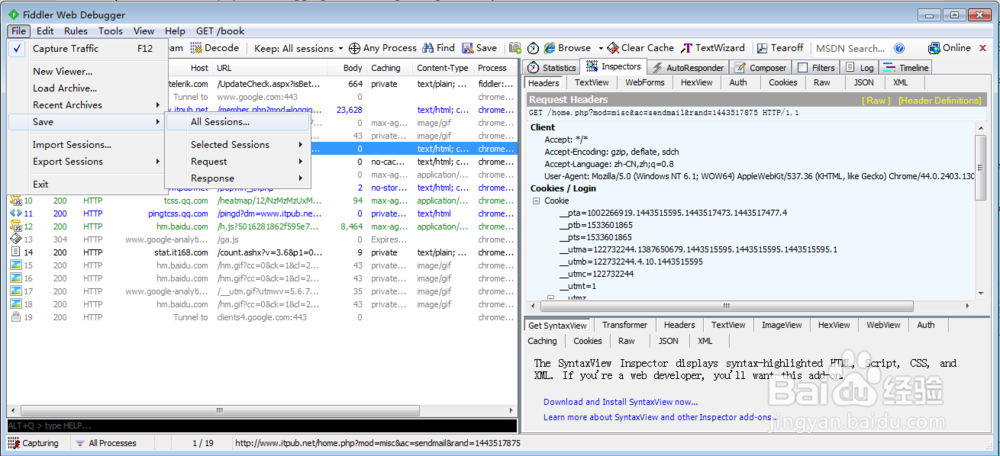Choose Import Sessions... in File menu
Screen dimensions: 1000x456
(x=88, y=145)
